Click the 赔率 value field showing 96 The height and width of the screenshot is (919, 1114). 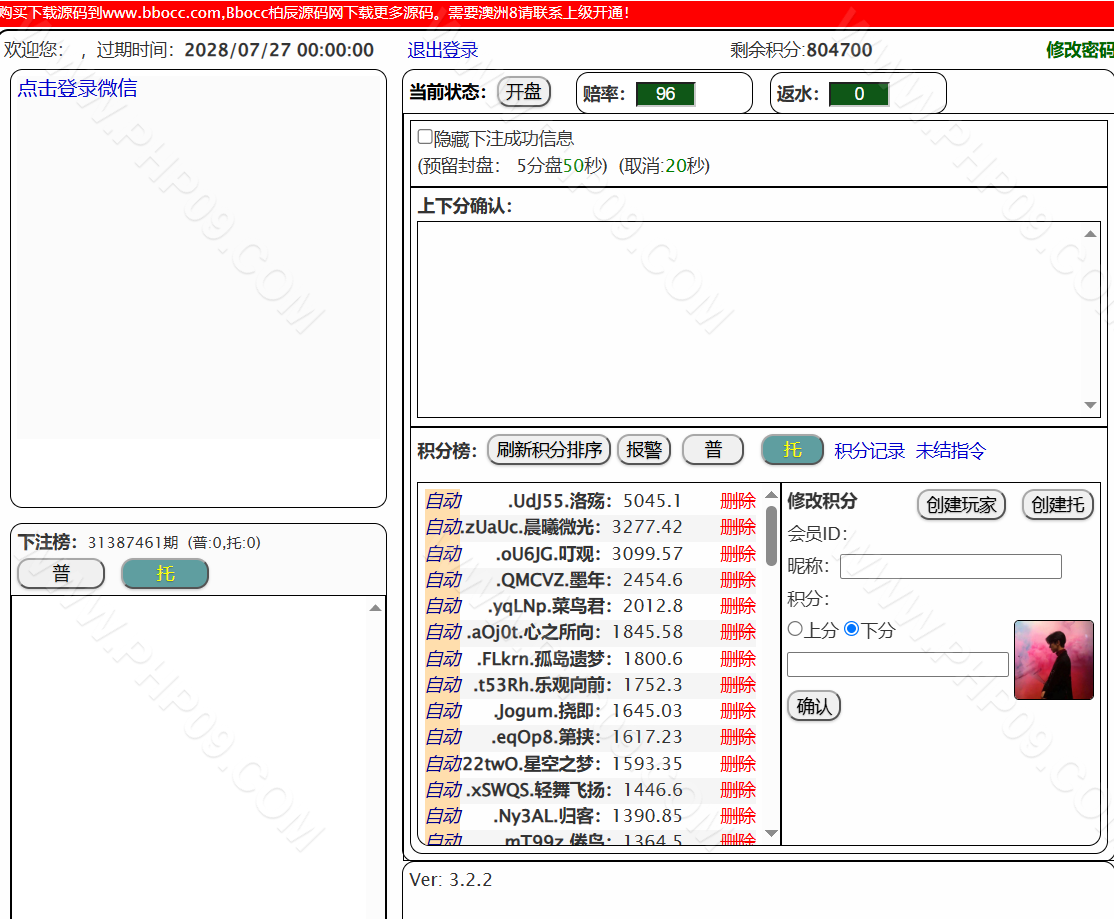point(665,94)
